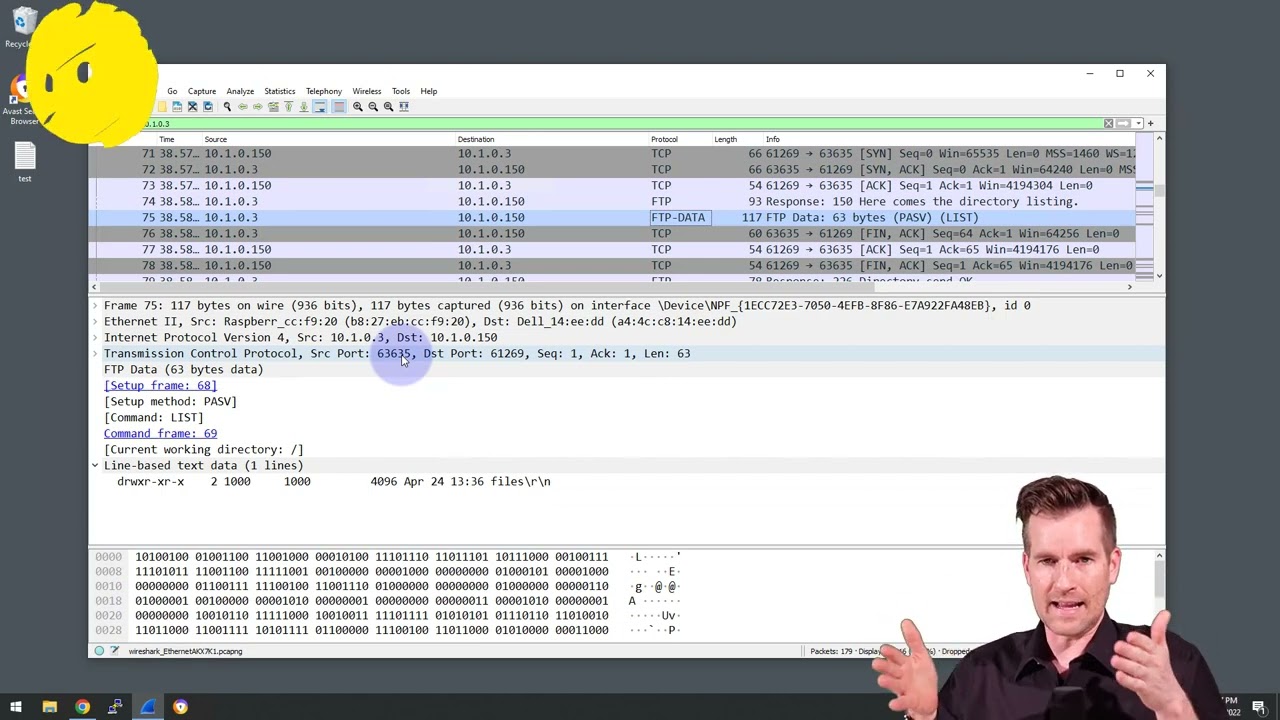Open the Telephony menu
The image size is (1280, 720).
pos(324,91)
